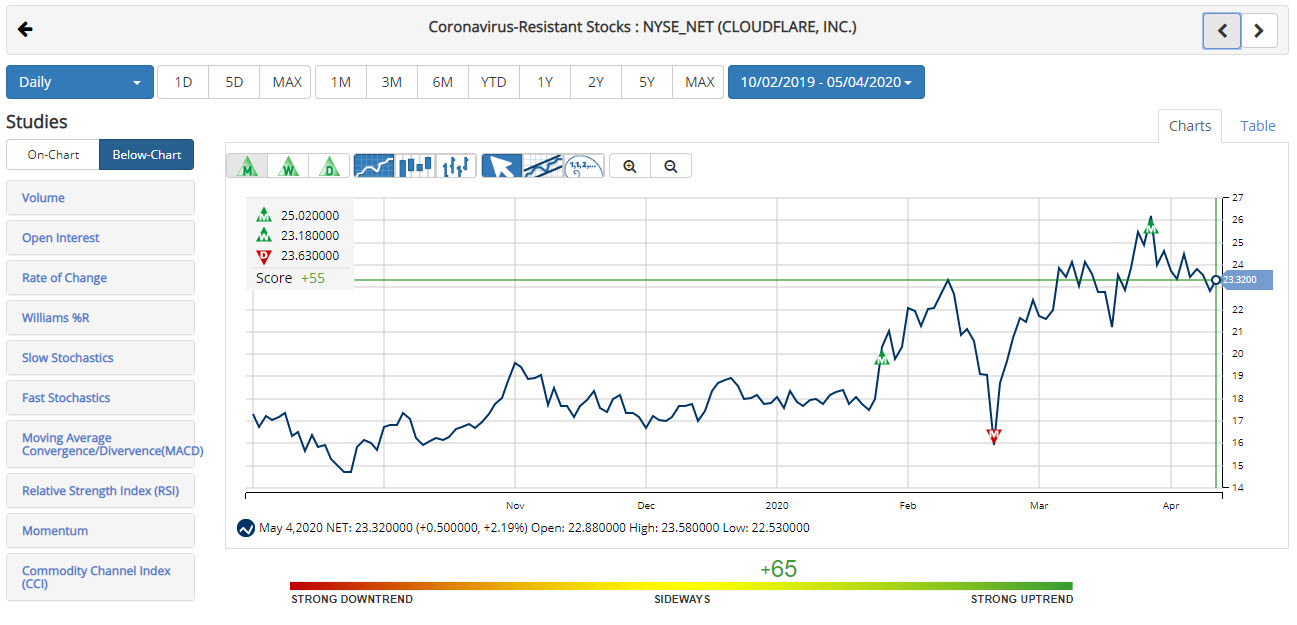Add the MACD study
The height and width of the screenshot is (625, 1297).
tap(100, 444)
